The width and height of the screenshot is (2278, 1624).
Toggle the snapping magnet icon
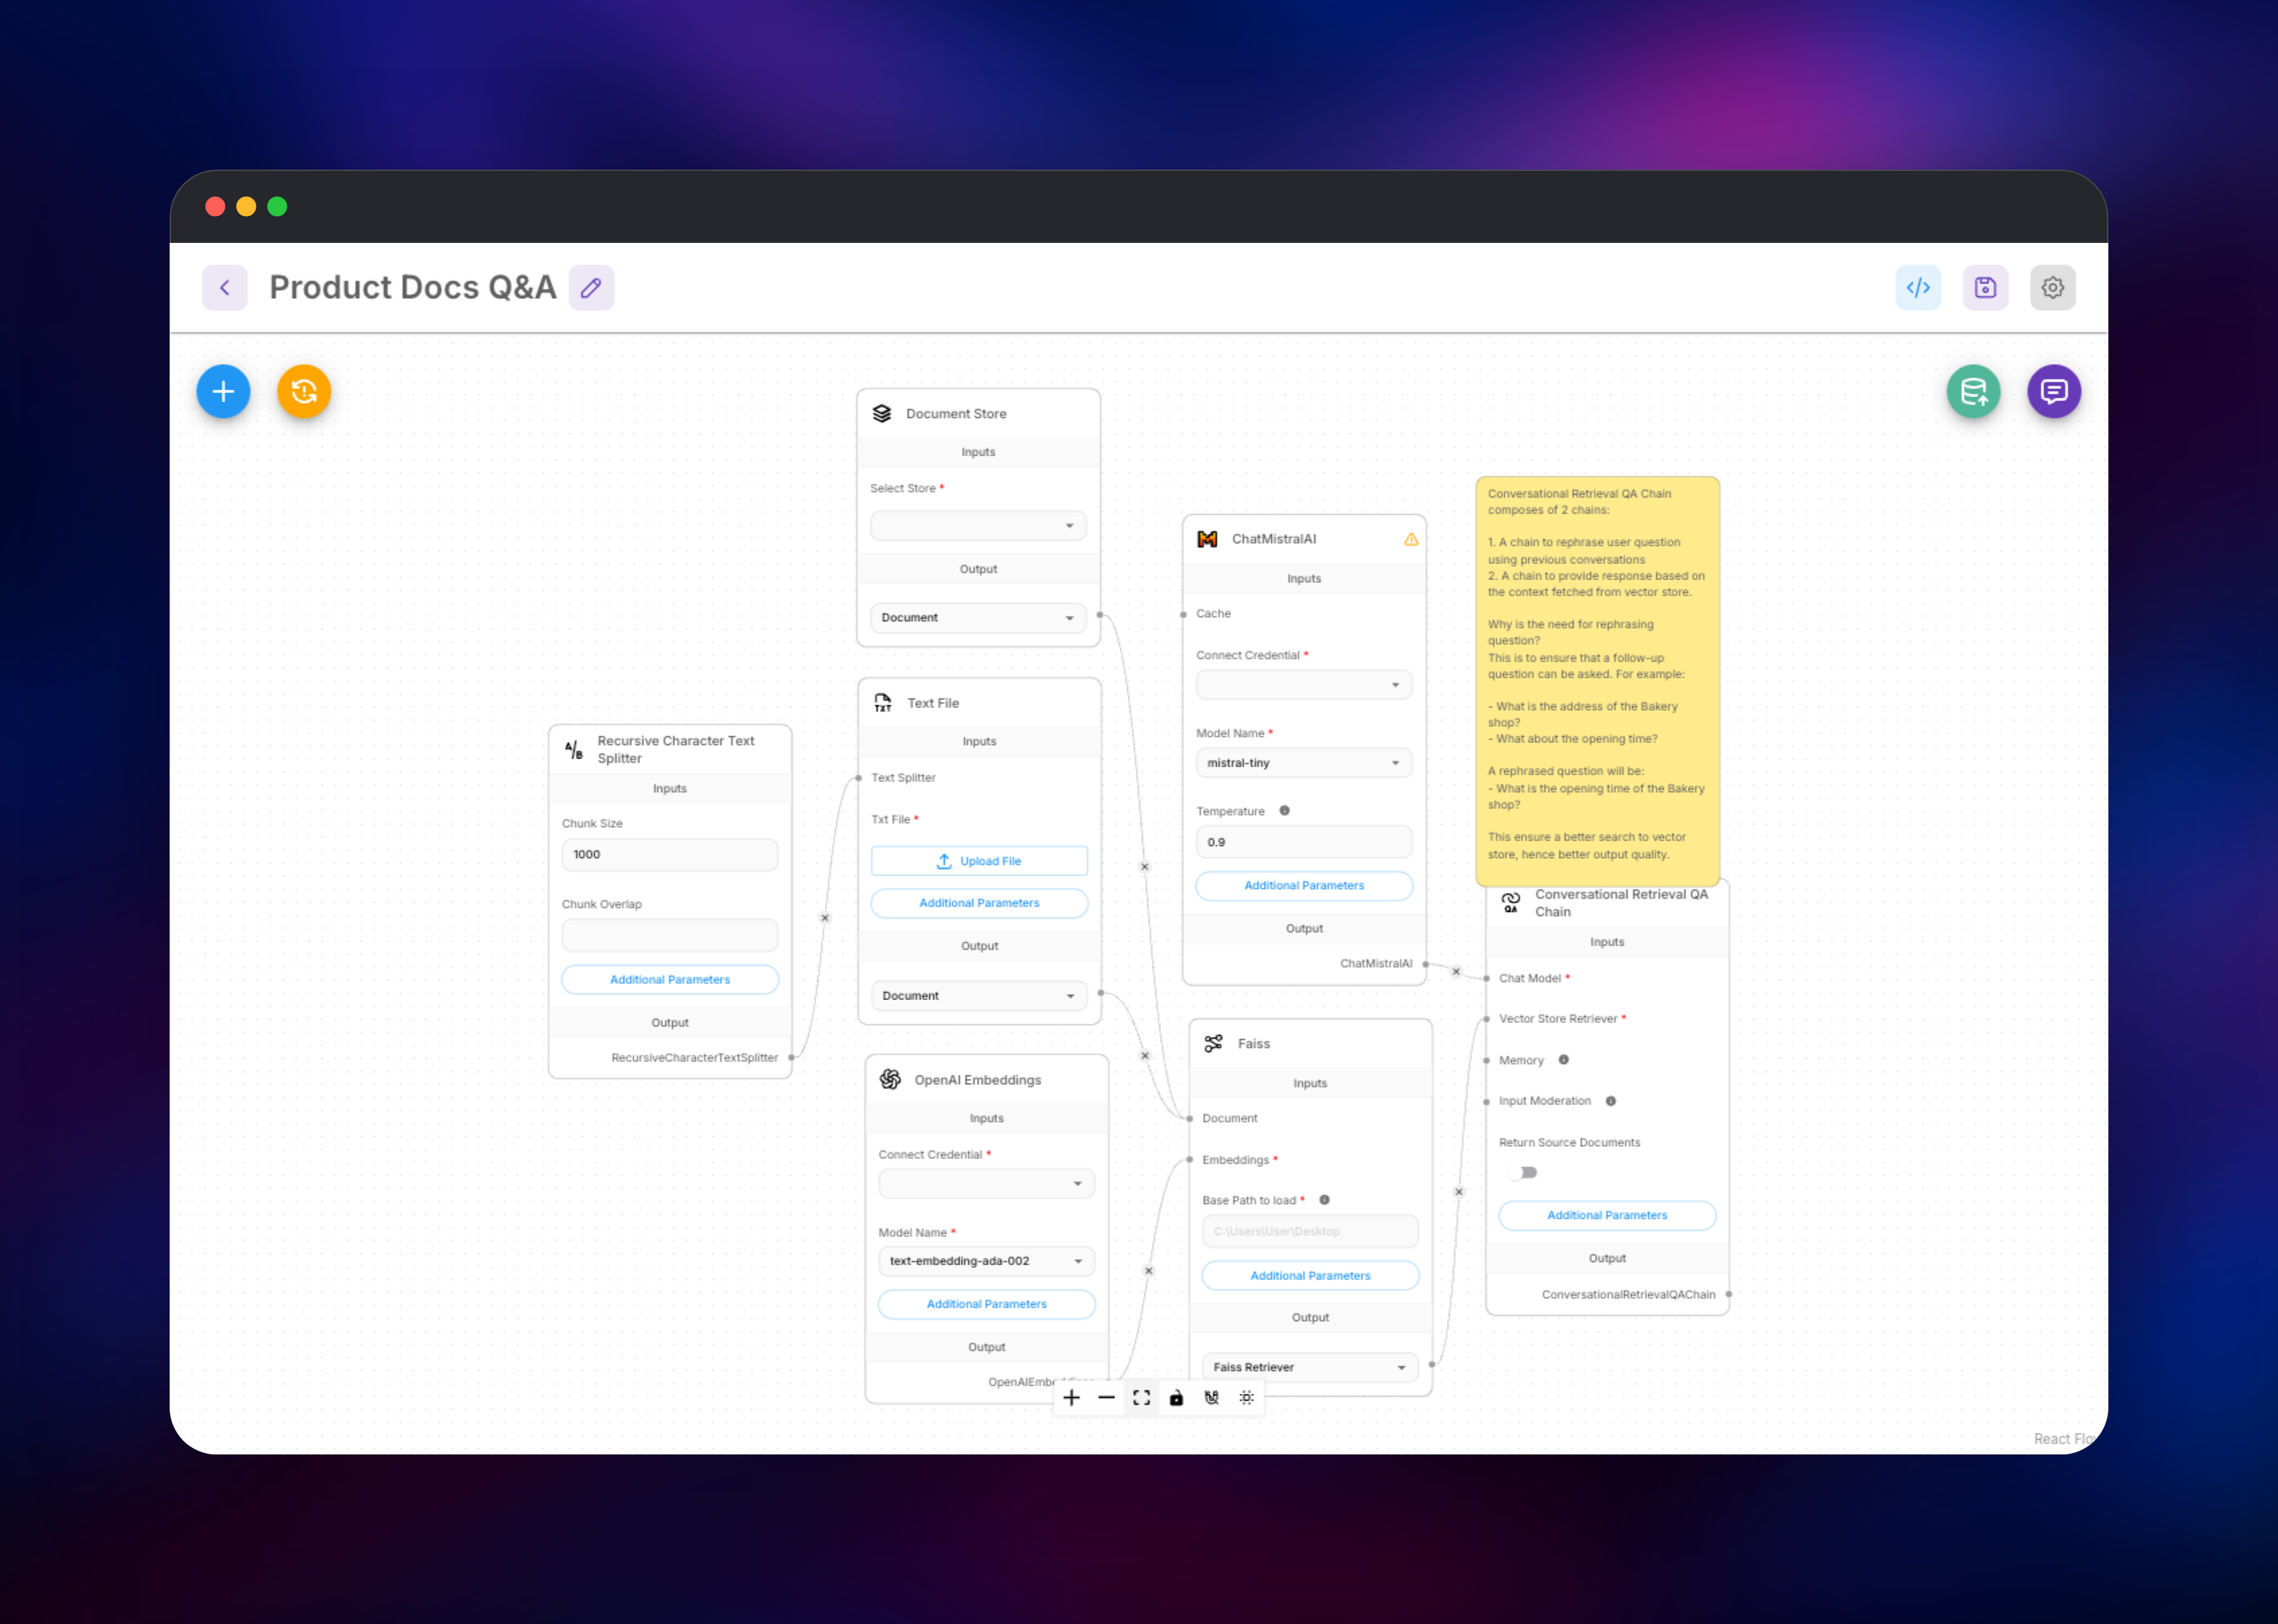(x=1211, y=1397)
